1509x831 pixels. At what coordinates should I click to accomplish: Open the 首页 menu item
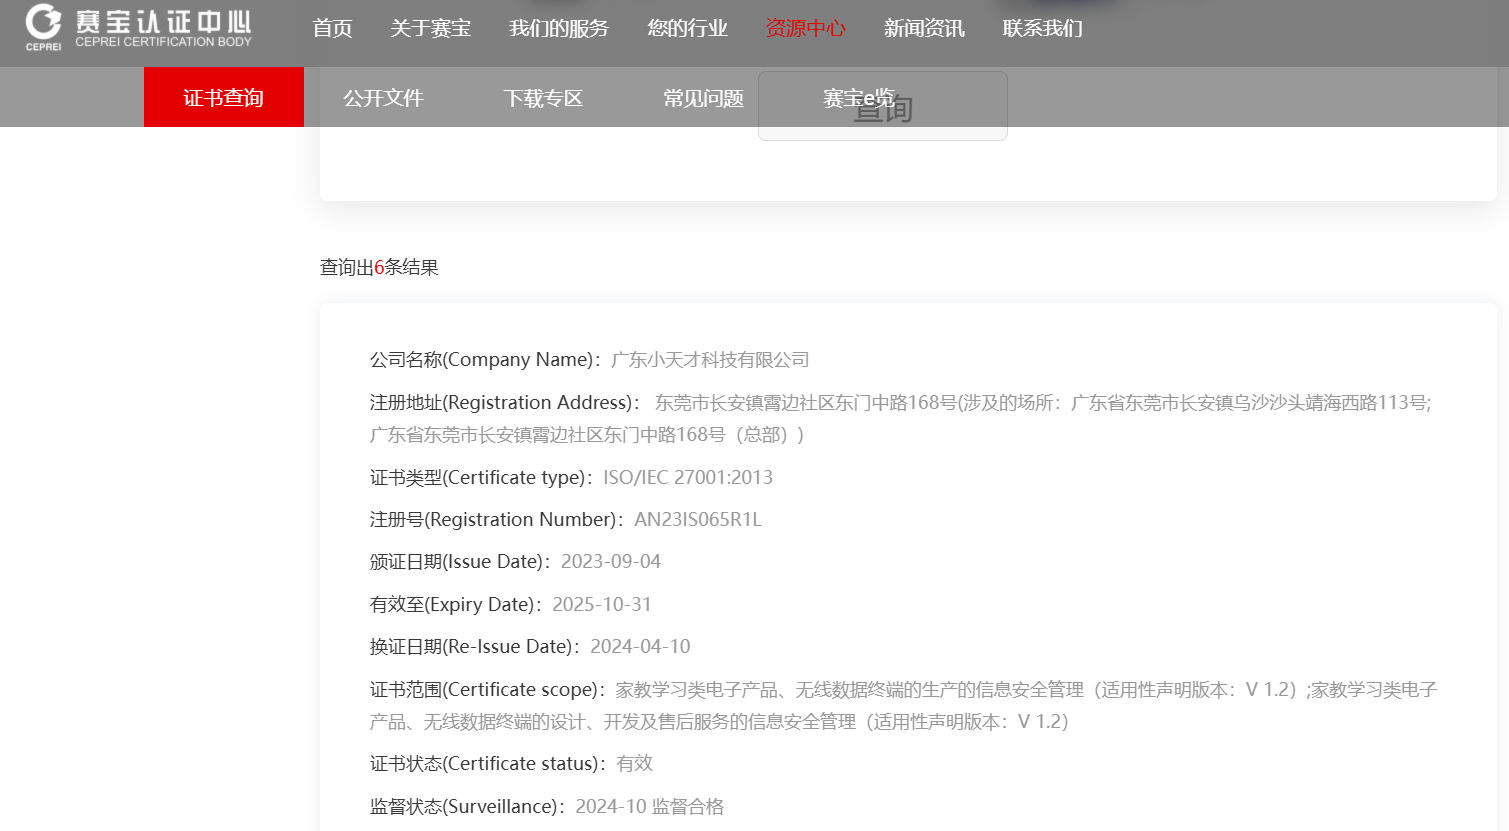[x=332, y=29]
